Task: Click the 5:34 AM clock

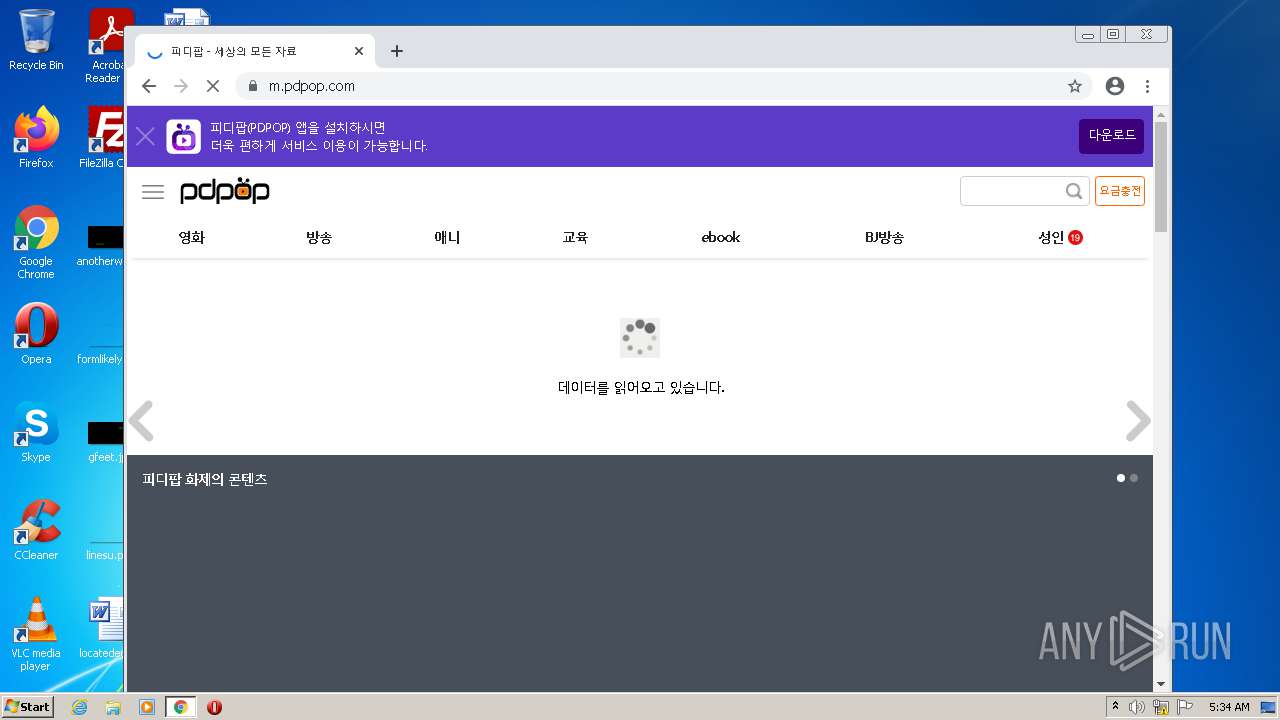Action: point(1229,707)
